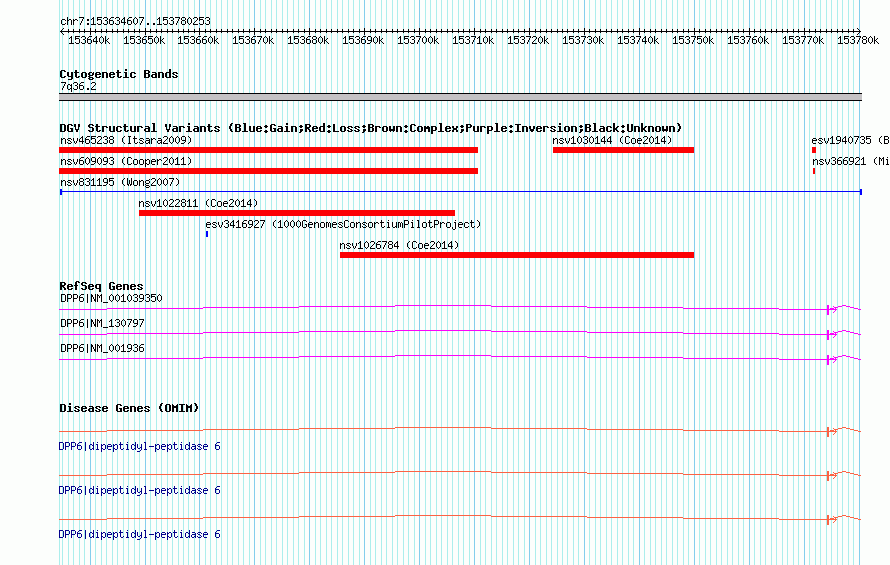Open the DGV Structural Variants track heading
890x565 pixels.
tap(371, 128)
